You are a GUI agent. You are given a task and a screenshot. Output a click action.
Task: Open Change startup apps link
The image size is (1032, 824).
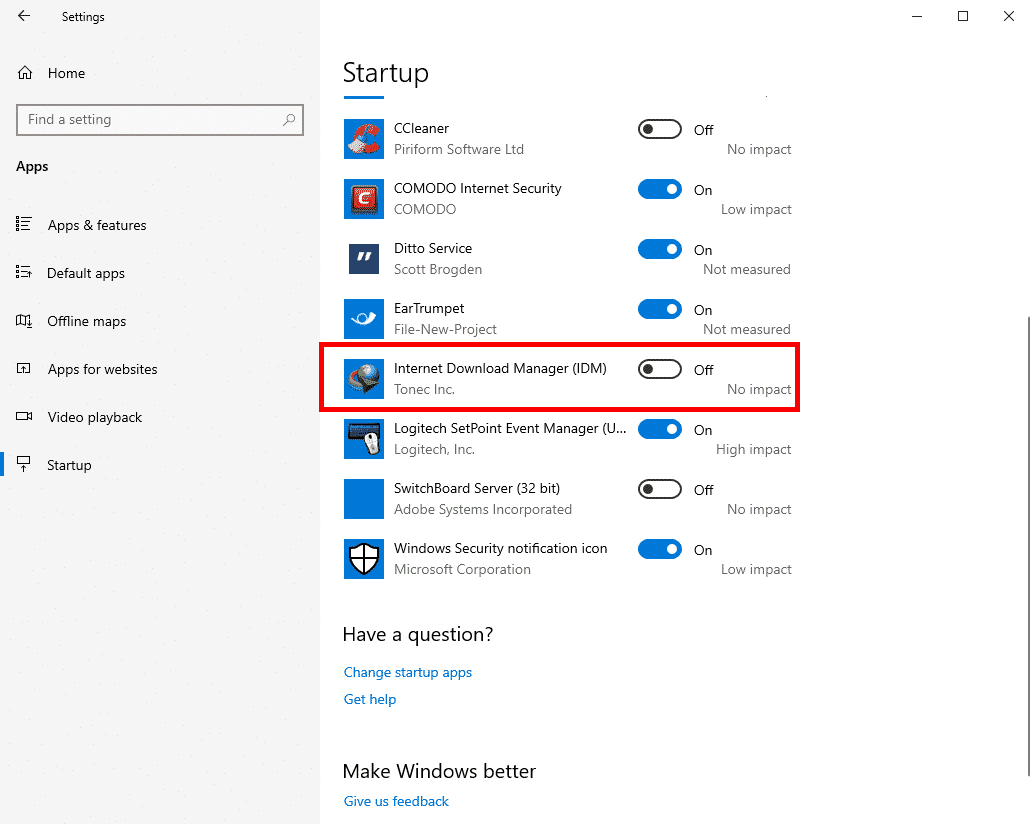tap(407, 672)
